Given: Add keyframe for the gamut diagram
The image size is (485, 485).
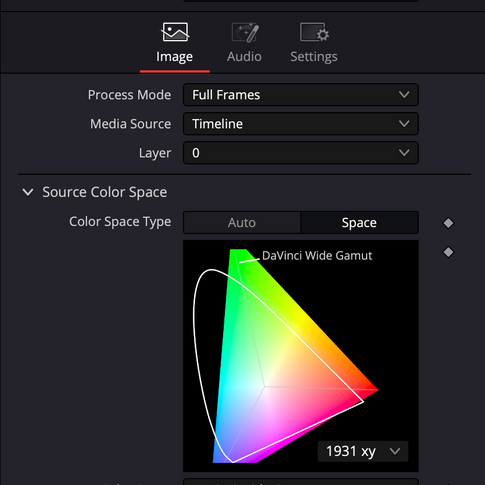Looking at the screenshot, I should click(448, 252).
